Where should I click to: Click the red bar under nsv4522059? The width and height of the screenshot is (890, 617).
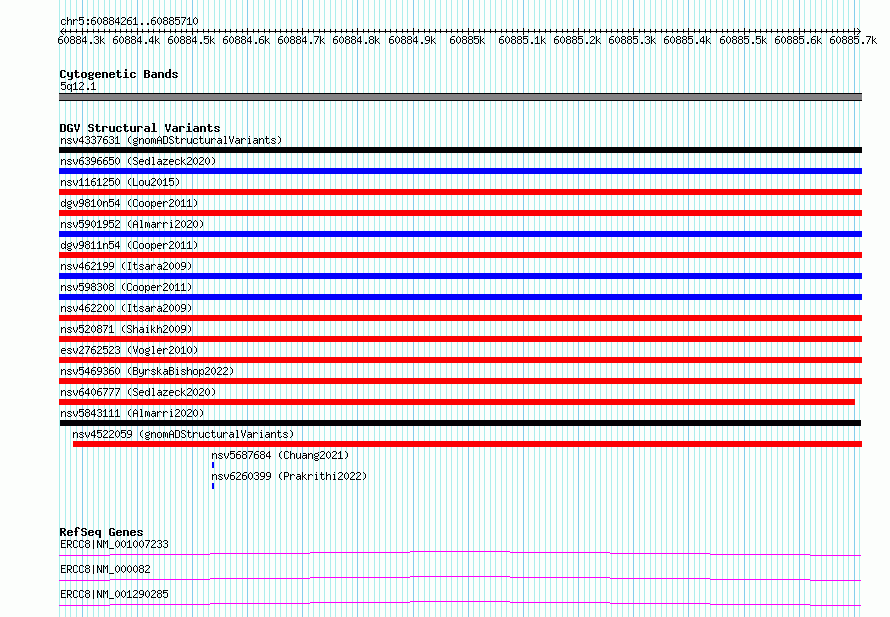[x=467, y=444]
